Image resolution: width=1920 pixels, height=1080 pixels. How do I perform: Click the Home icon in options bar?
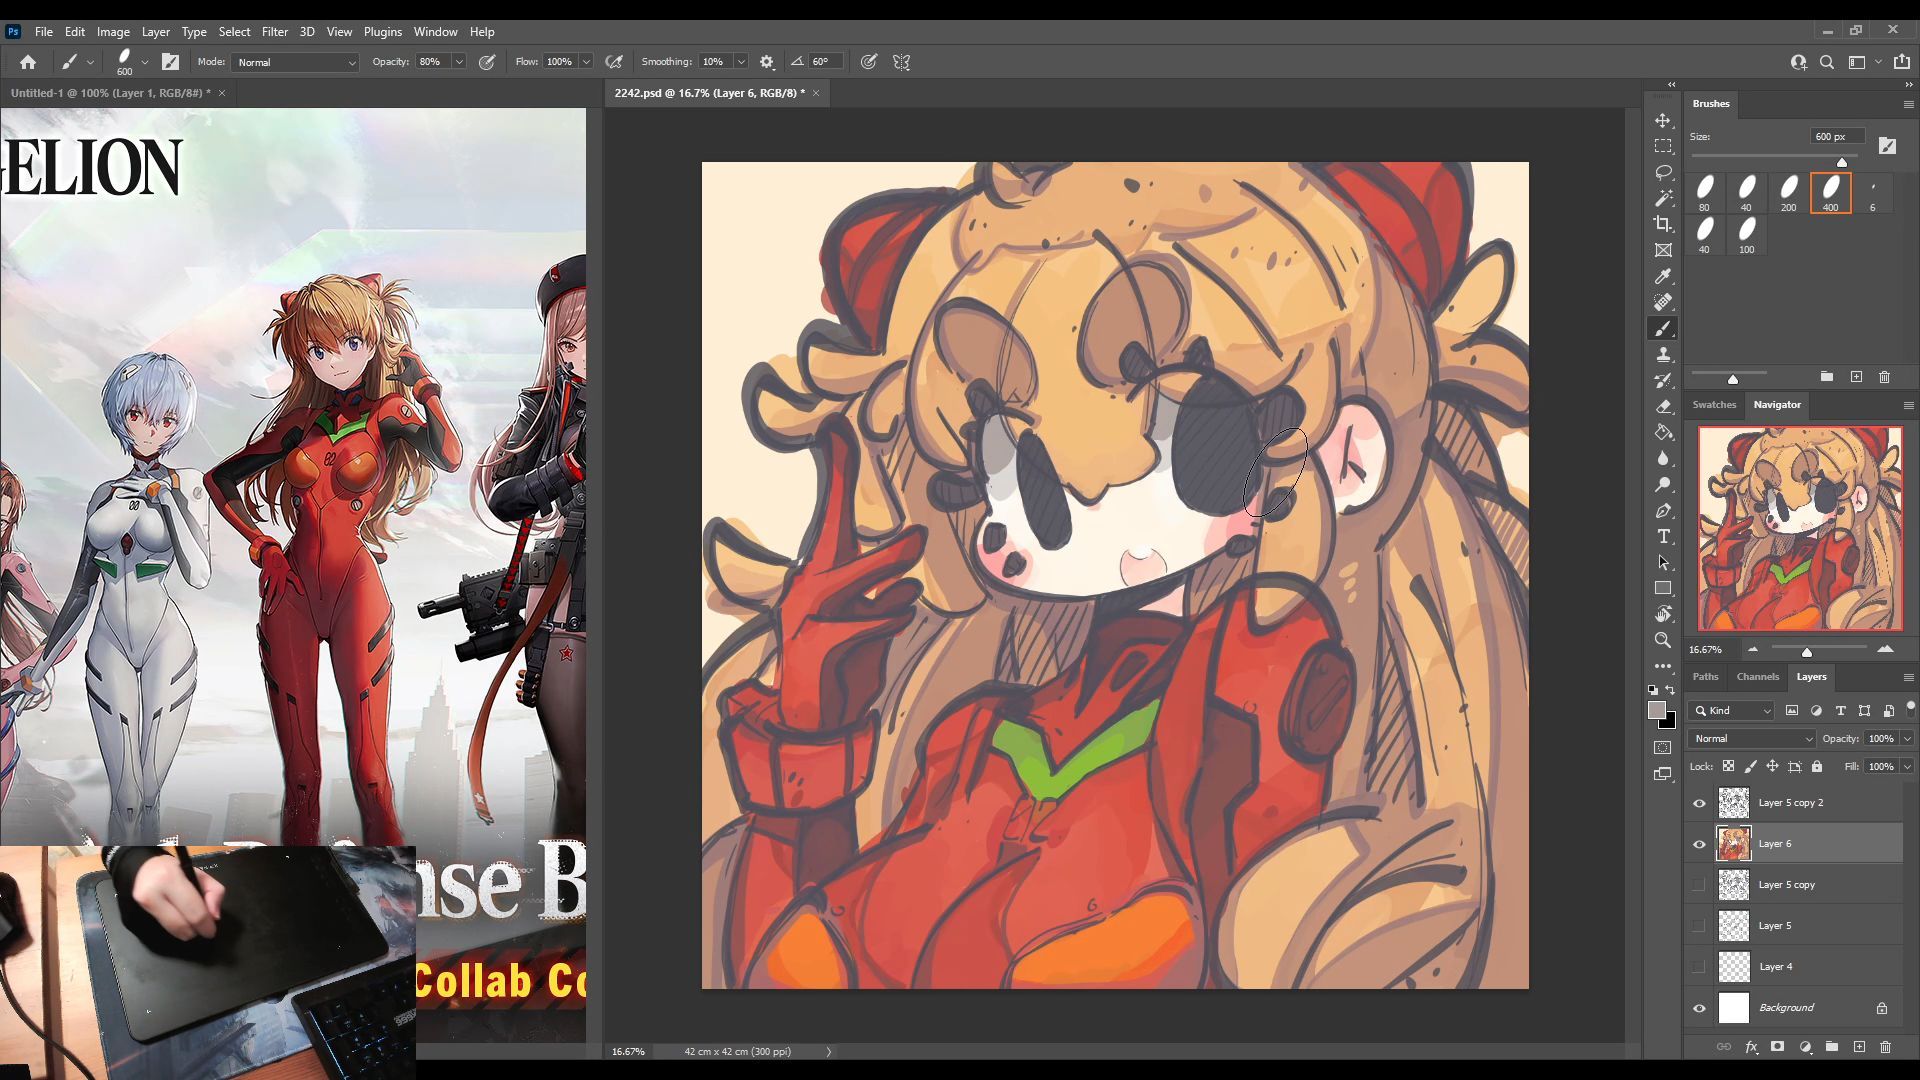[28, 62]
